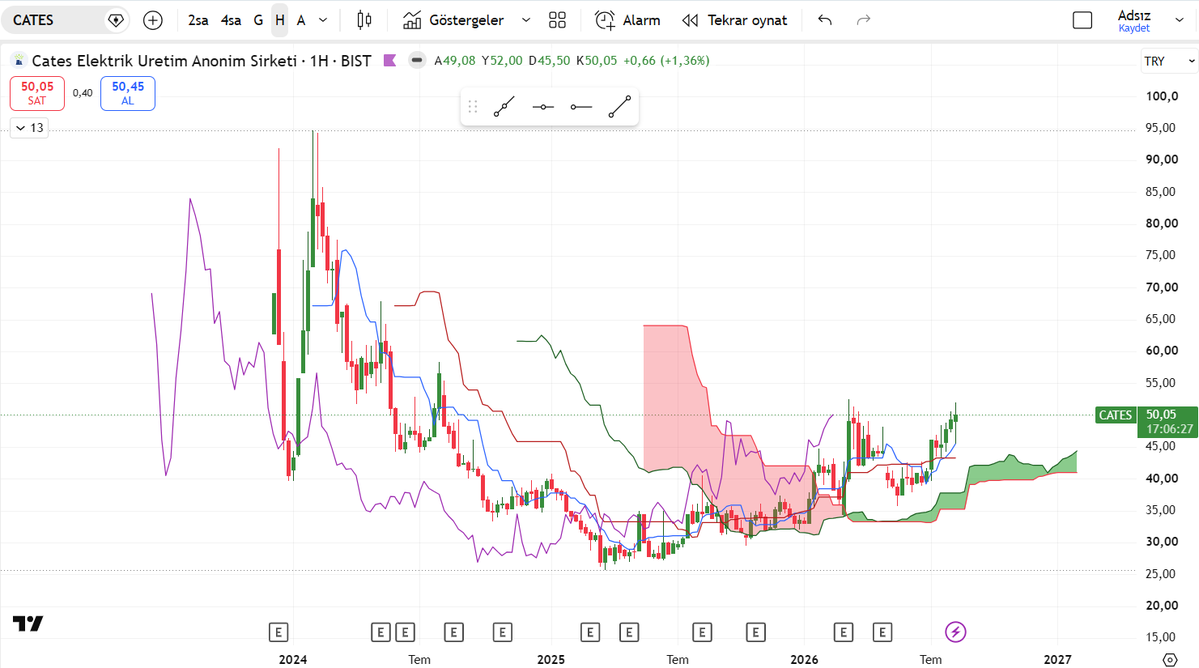Image resolution: width=1199 pixels, height=668 pixels.
Task: Click the 2026 time axis label
Action: pyautogui.click(x=804, y=660)
